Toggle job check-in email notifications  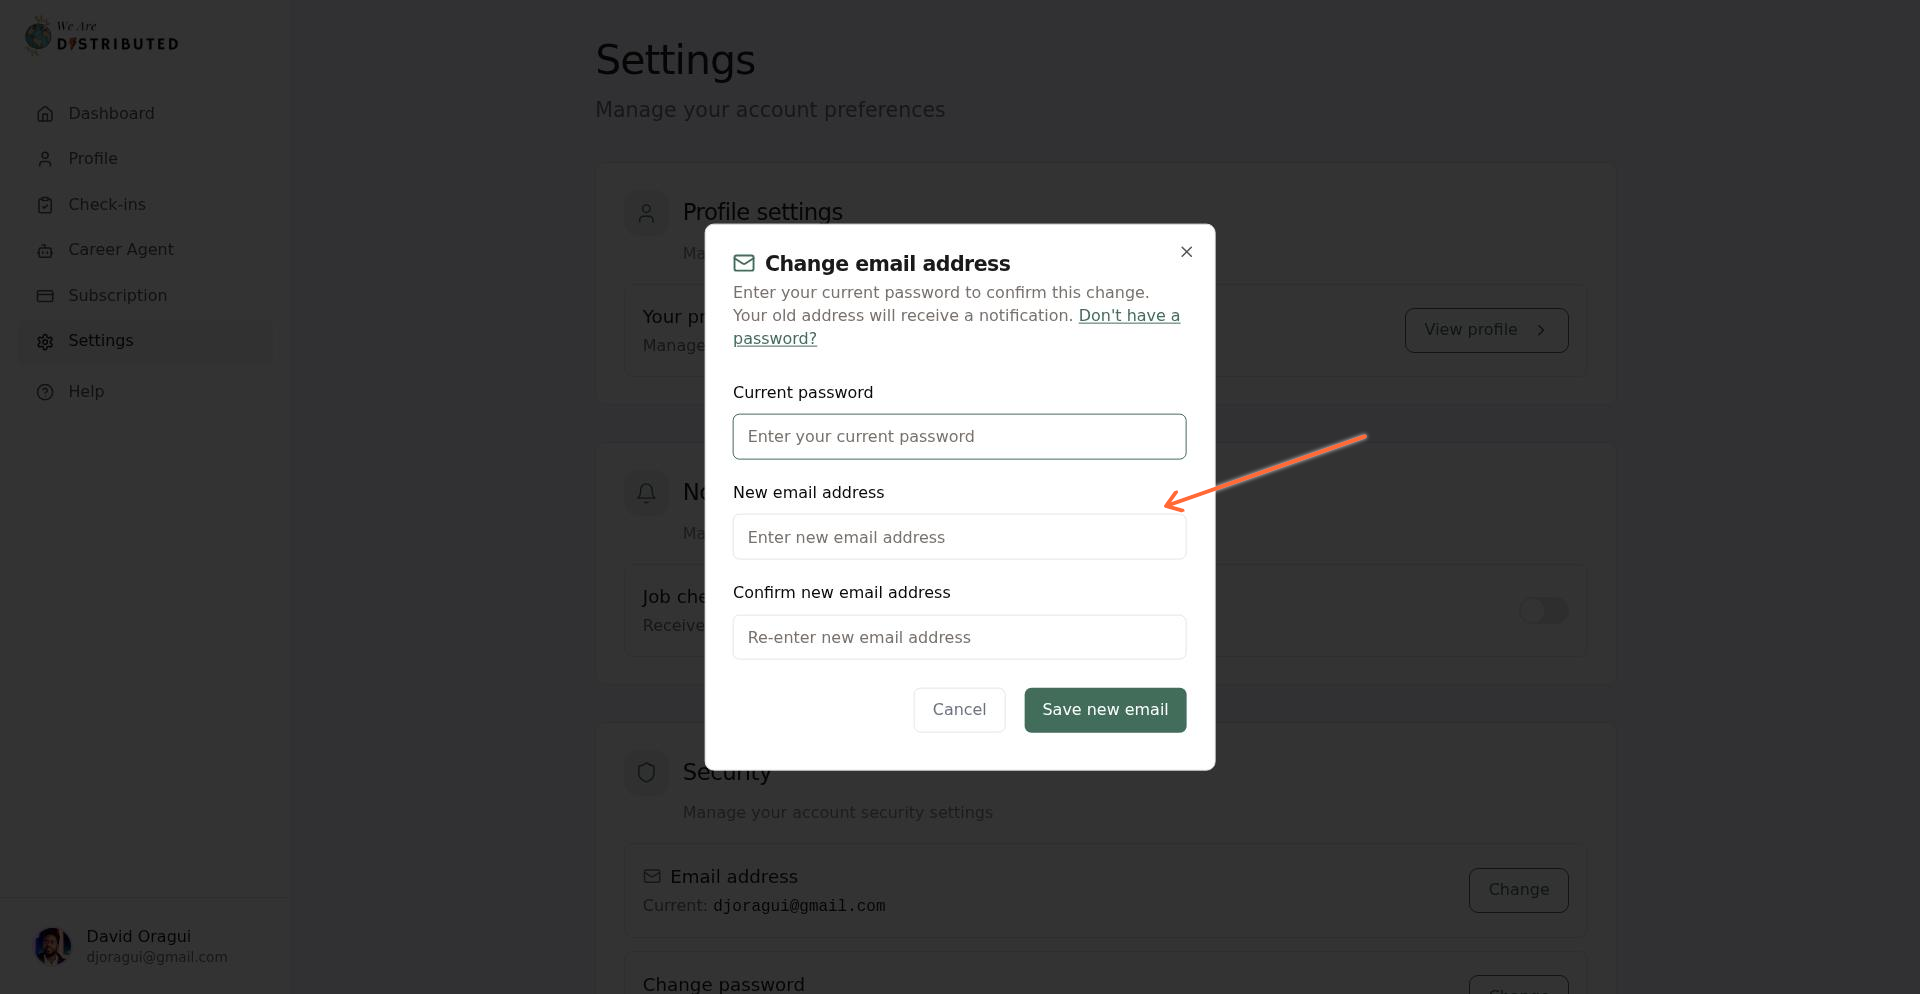[1543, 610]
